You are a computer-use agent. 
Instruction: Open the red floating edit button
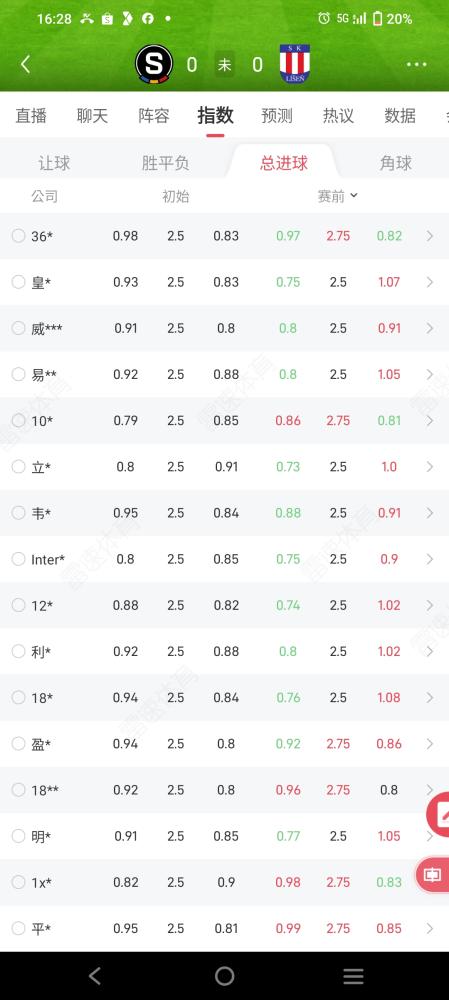coord(439,814)
